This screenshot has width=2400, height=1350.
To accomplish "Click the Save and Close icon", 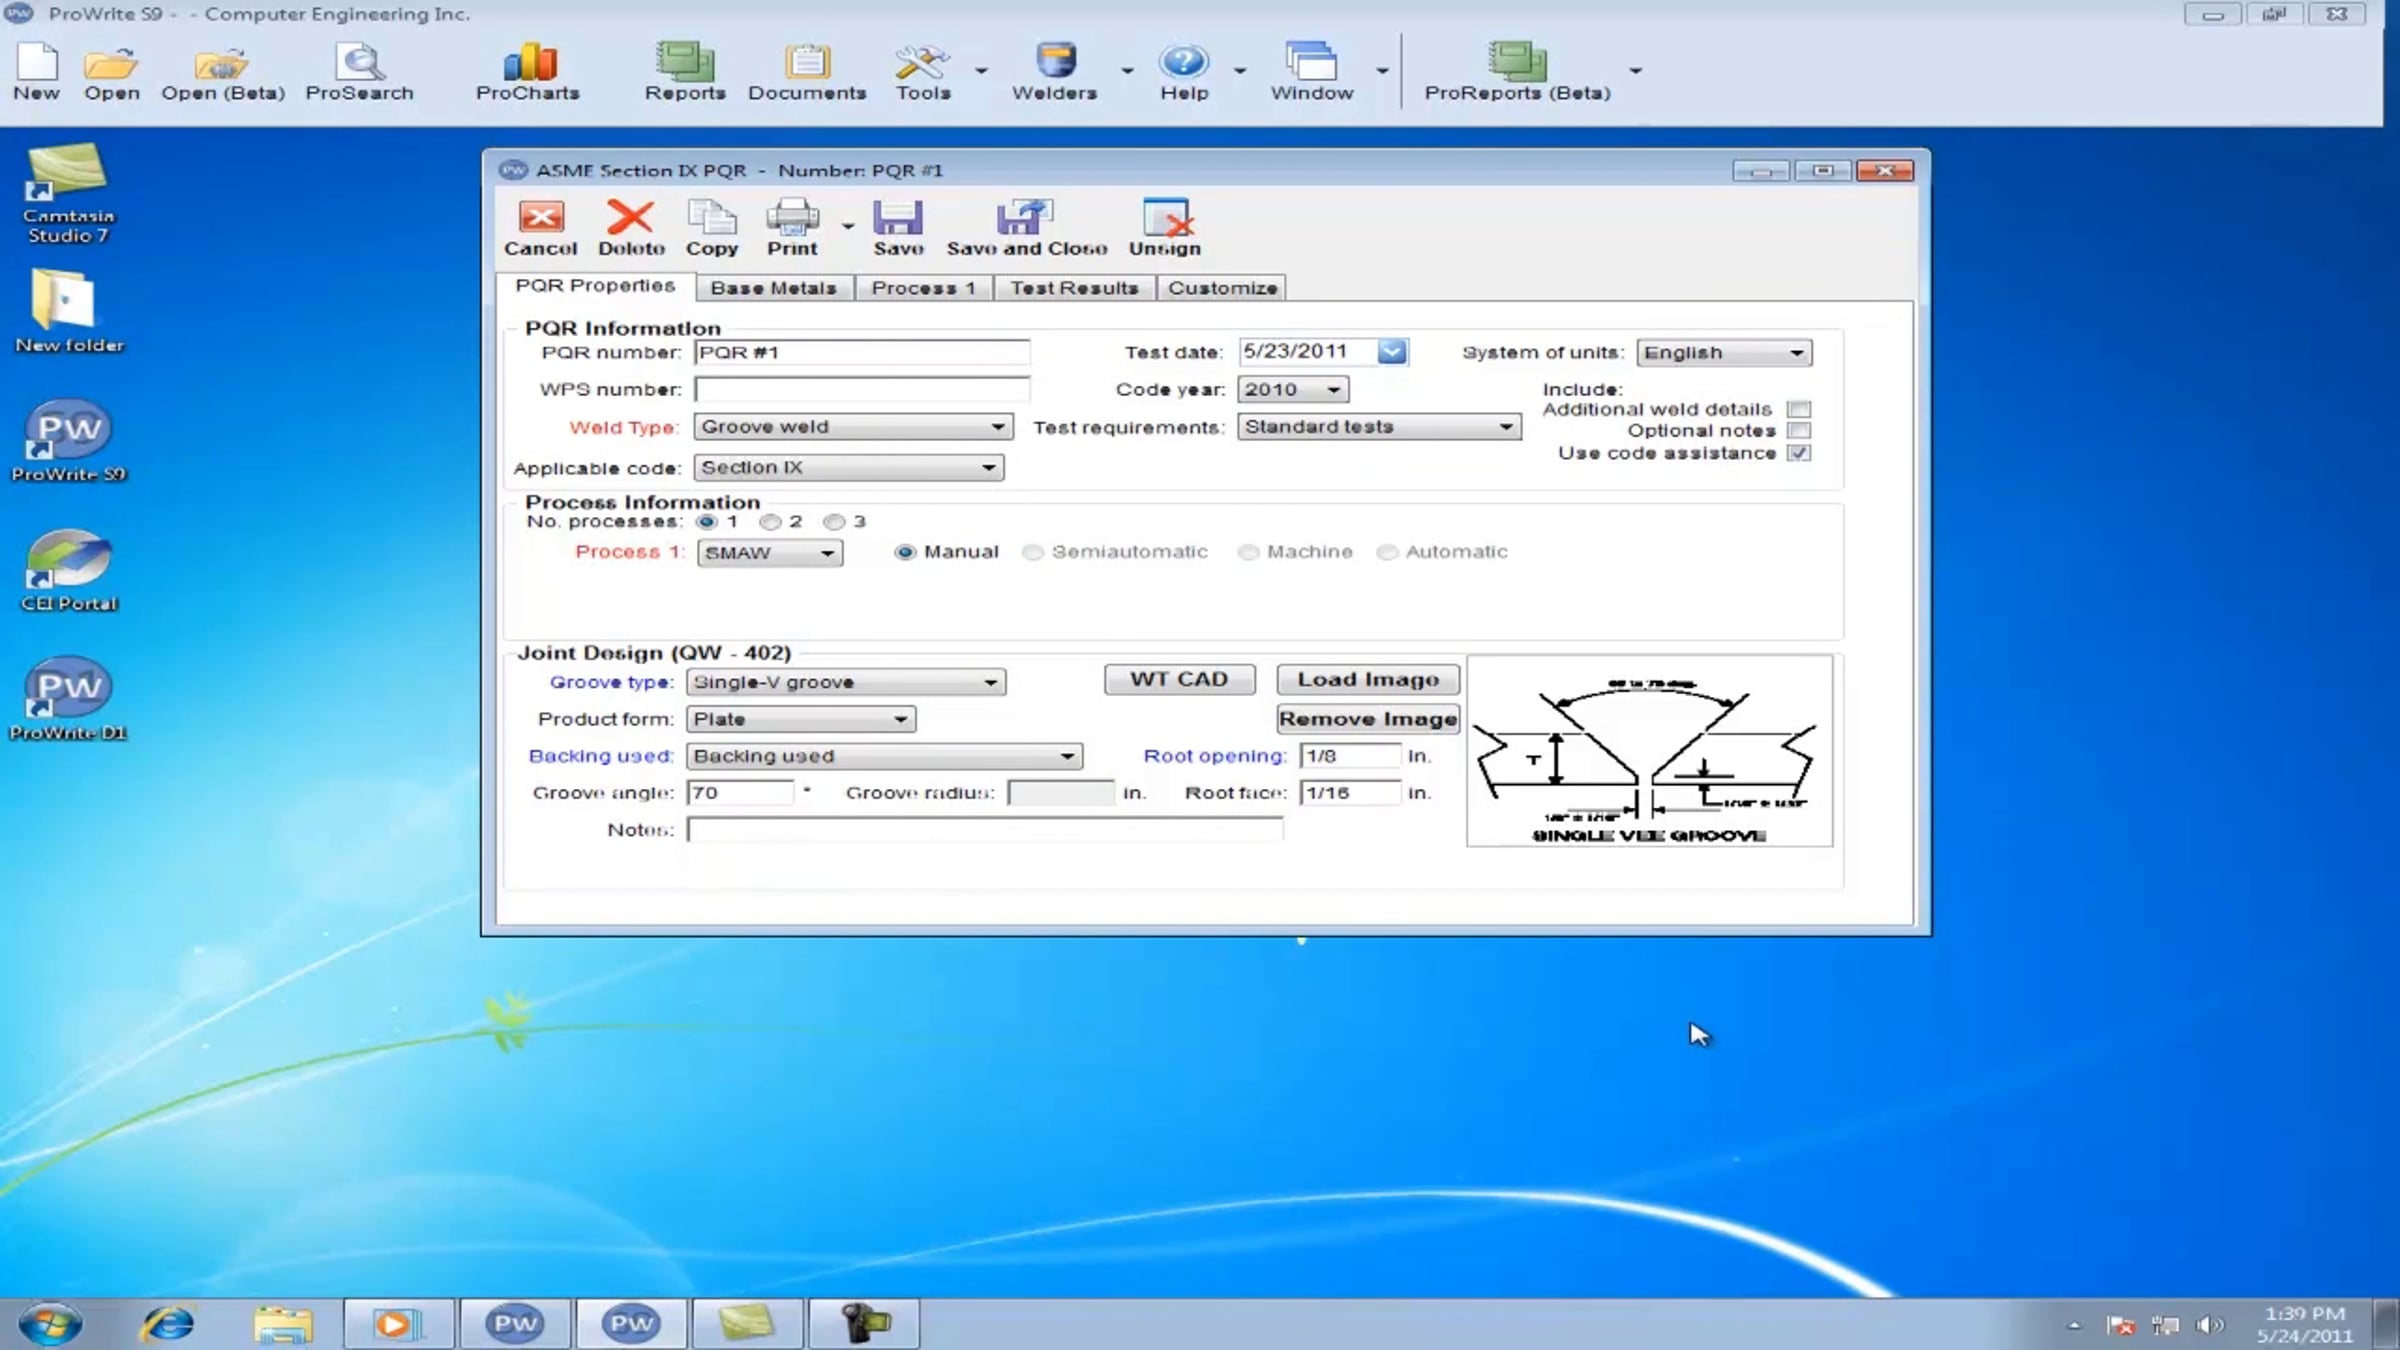I will coord(1027,228).
